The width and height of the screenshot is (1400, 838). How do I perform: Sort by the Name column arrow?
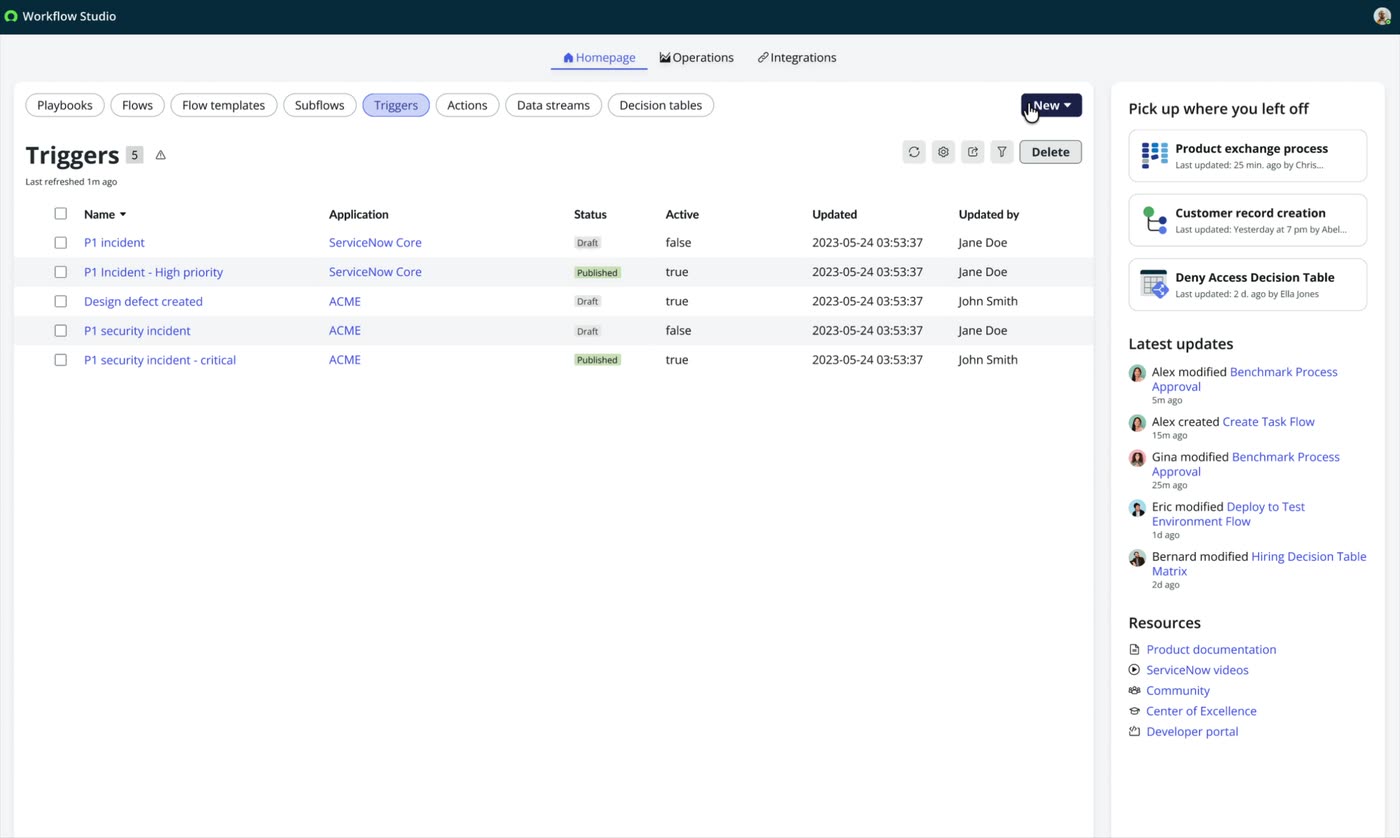[x=123, y=214]
